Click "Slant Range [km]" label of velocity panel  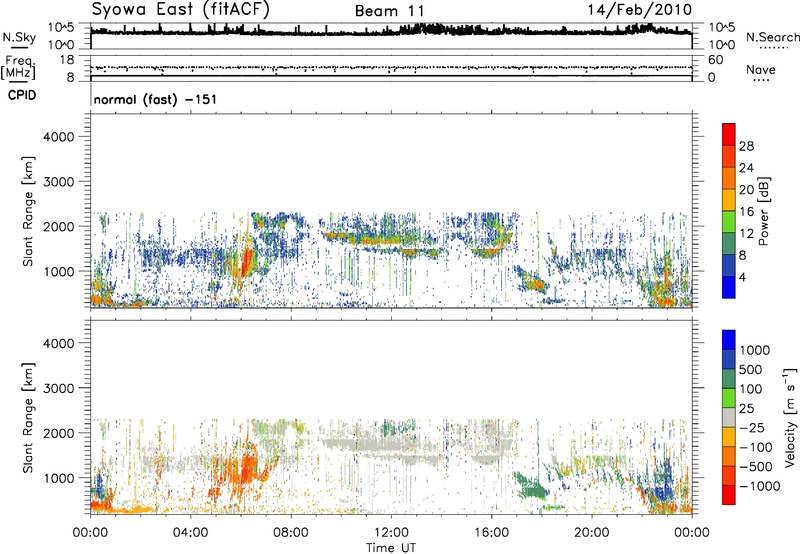(28, 418)
